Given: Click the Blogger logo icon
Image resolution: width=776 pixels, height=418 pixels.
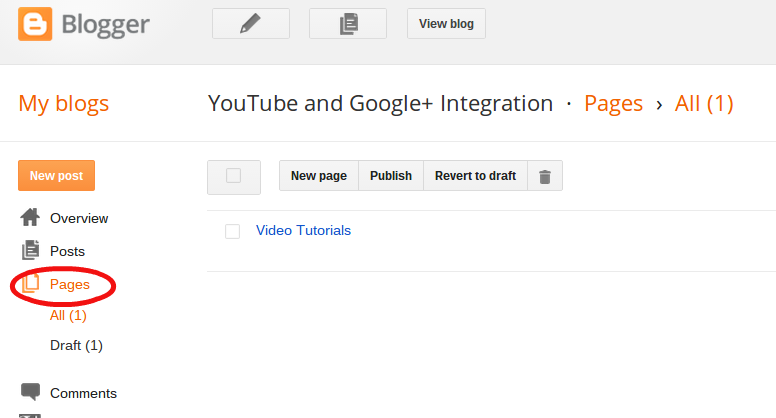Looking at the screenshot, I should coord(35,24).
